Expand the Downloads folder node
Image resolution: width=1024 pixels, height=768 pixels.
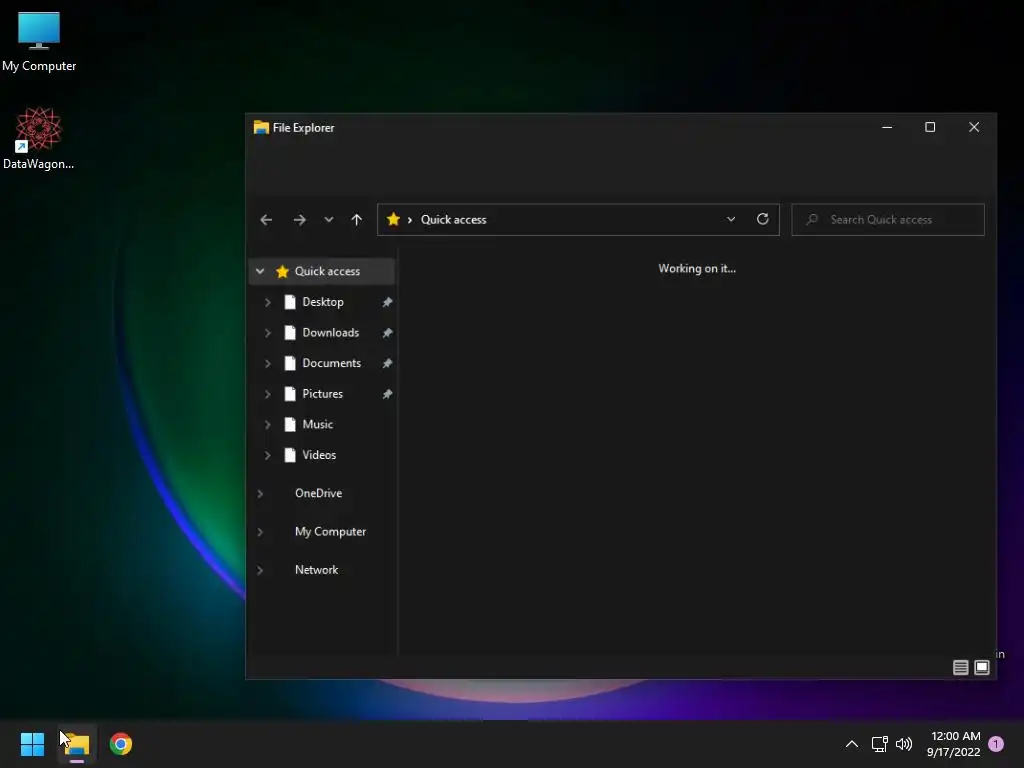point(267,333)
